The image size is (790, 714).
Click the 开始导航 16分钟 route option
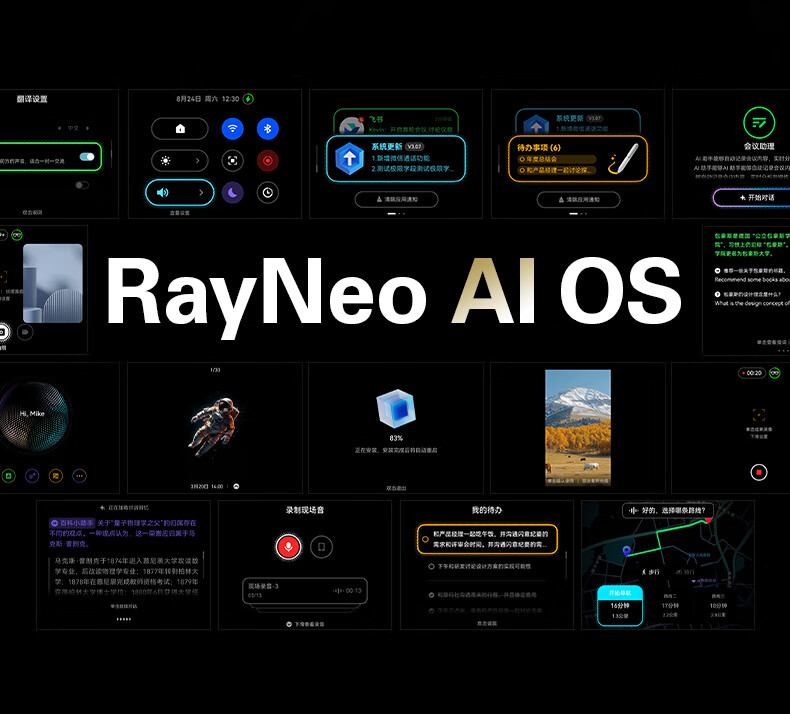coord(620,606)
